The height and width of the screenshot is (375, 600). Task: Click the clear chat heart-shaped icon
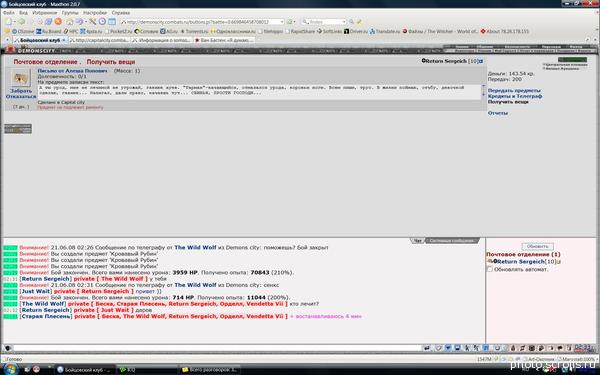(x=439, y=348)
